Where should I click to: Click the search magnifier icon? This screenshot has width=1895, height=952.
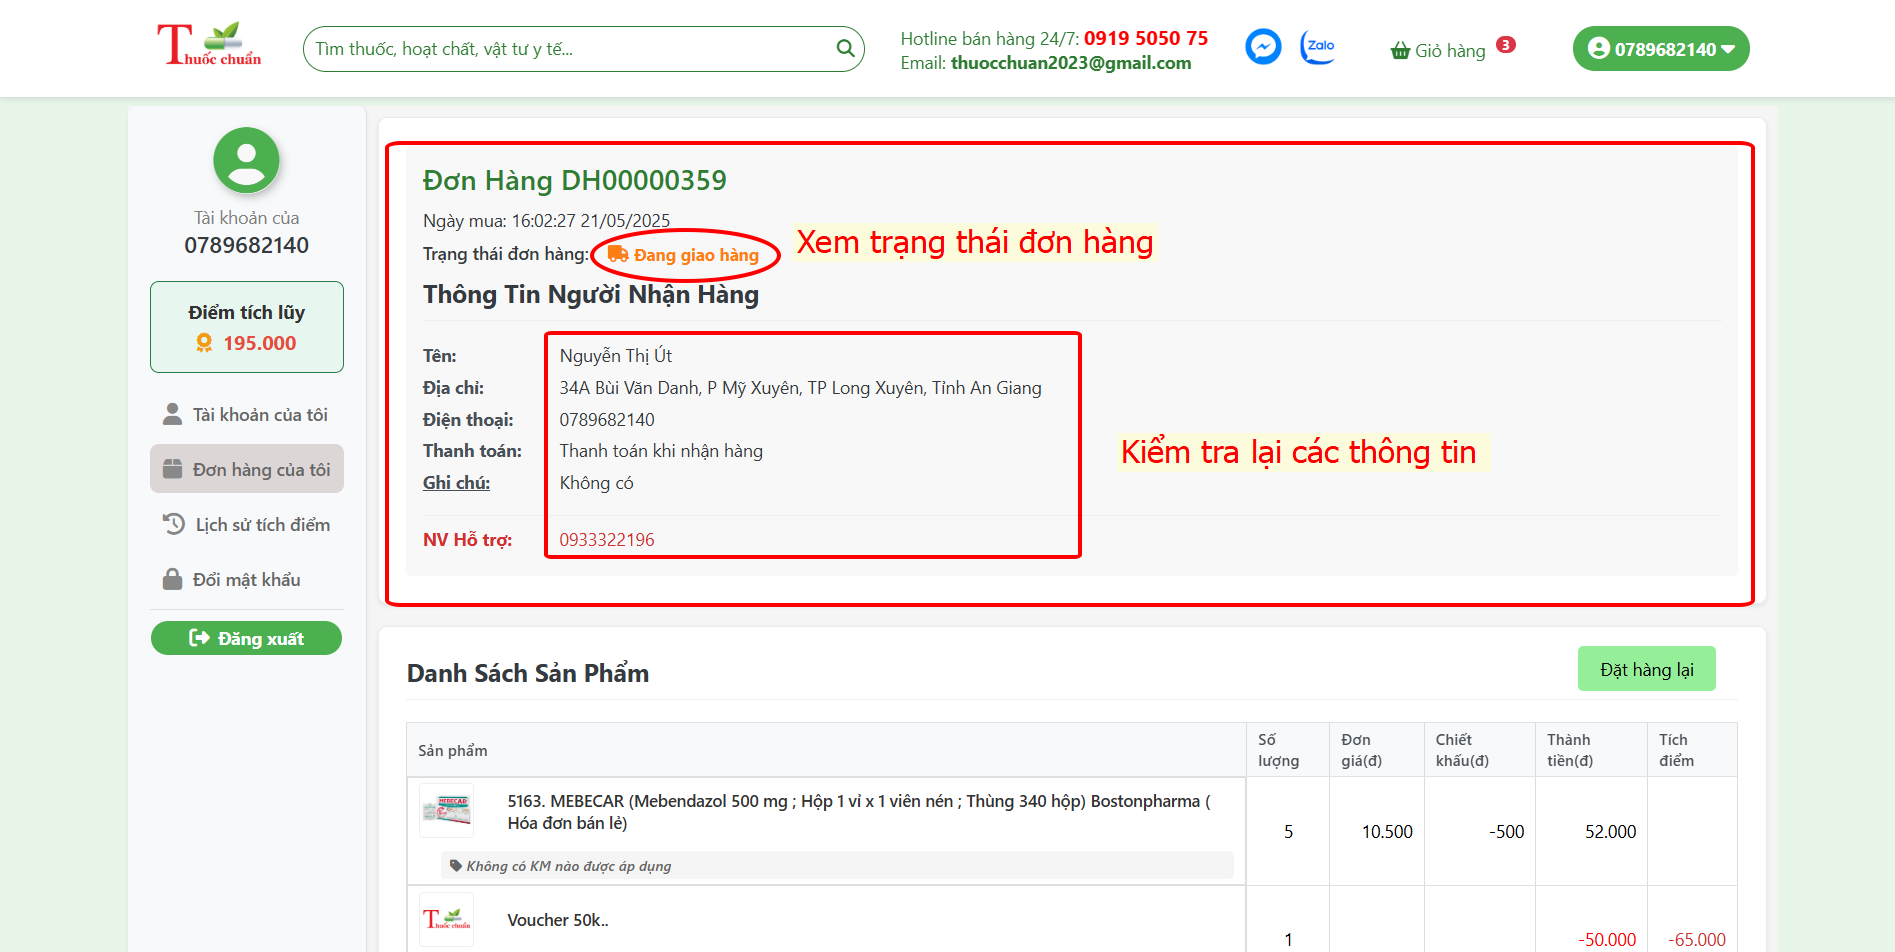click(x=845, y=48)
